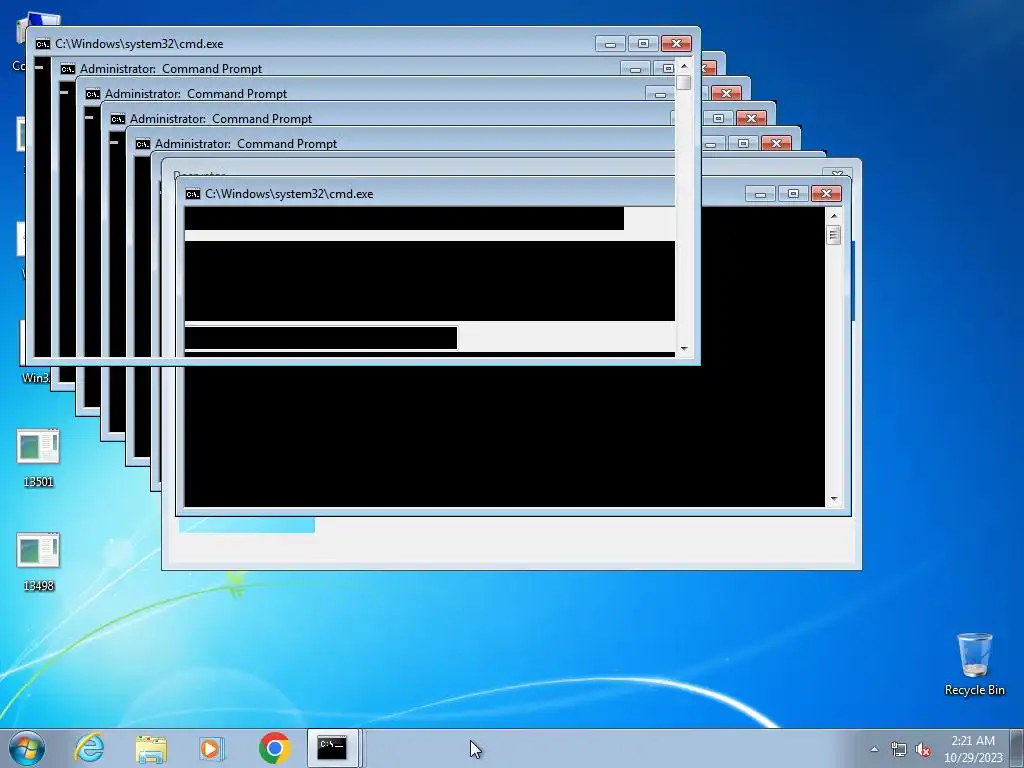
Task: Close the third Administrator: Command Prompt window
Action: click(751, 118)
